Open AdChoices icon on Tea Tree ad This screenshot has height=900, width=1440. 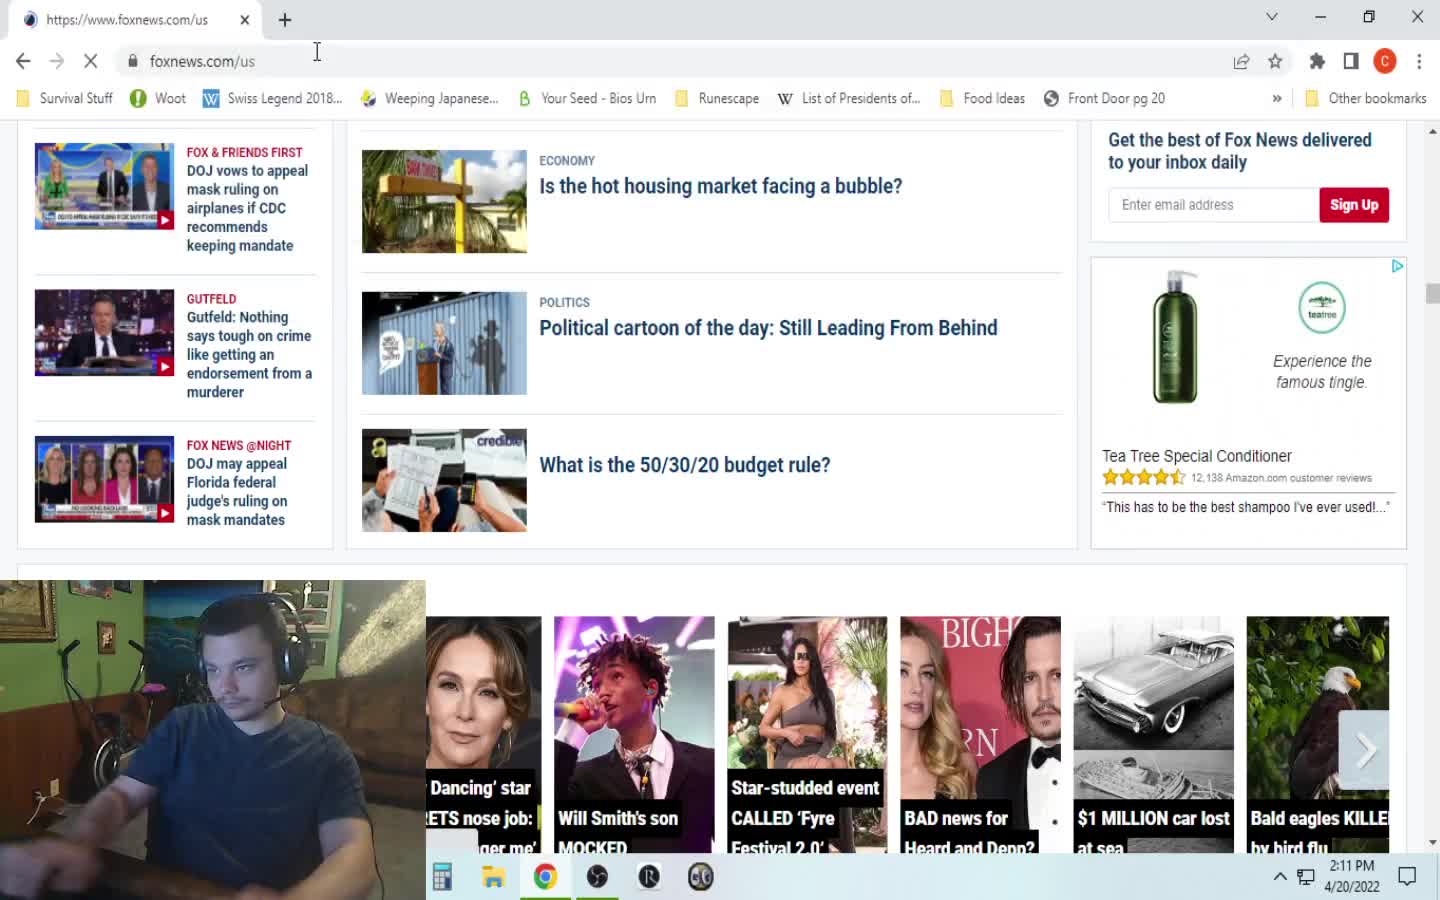point(1397,266)
